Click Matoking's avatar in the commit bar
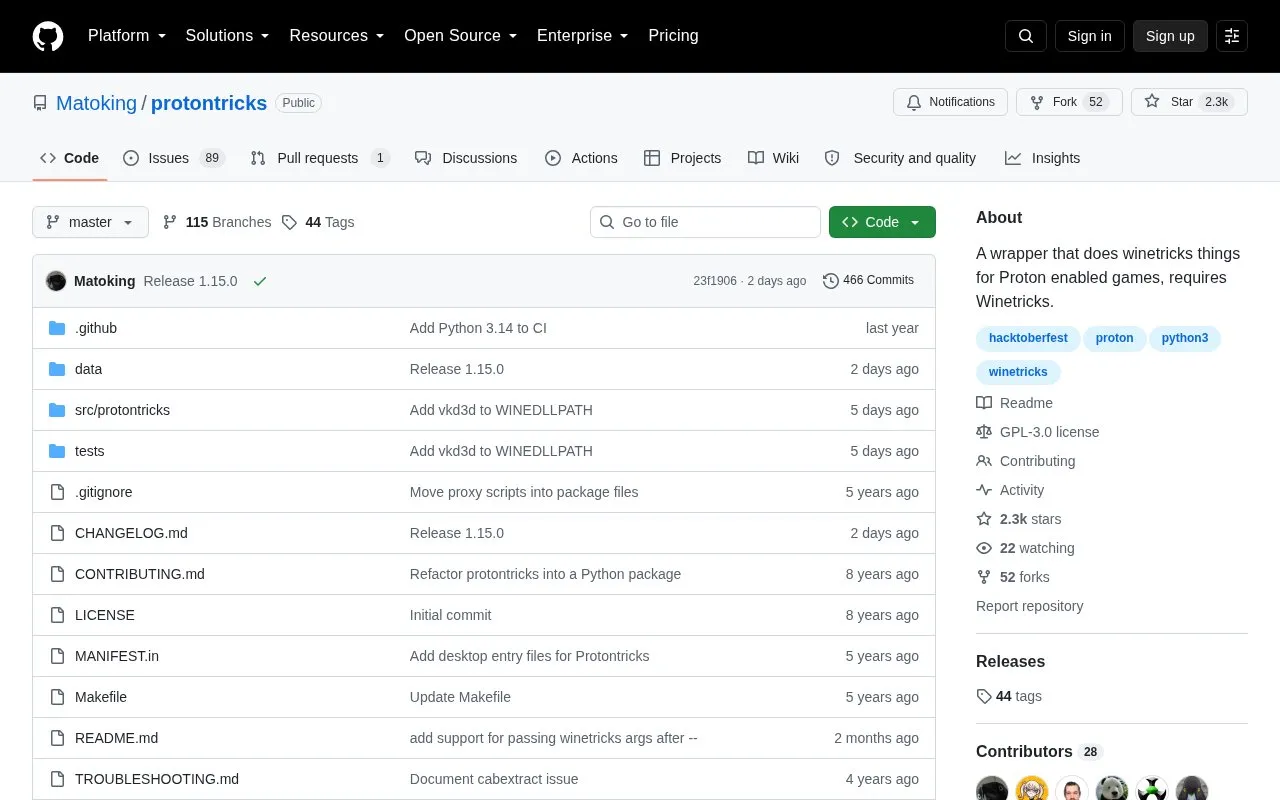The height and width of the screenshot is (800, 1280). click(x=56, y=281)
